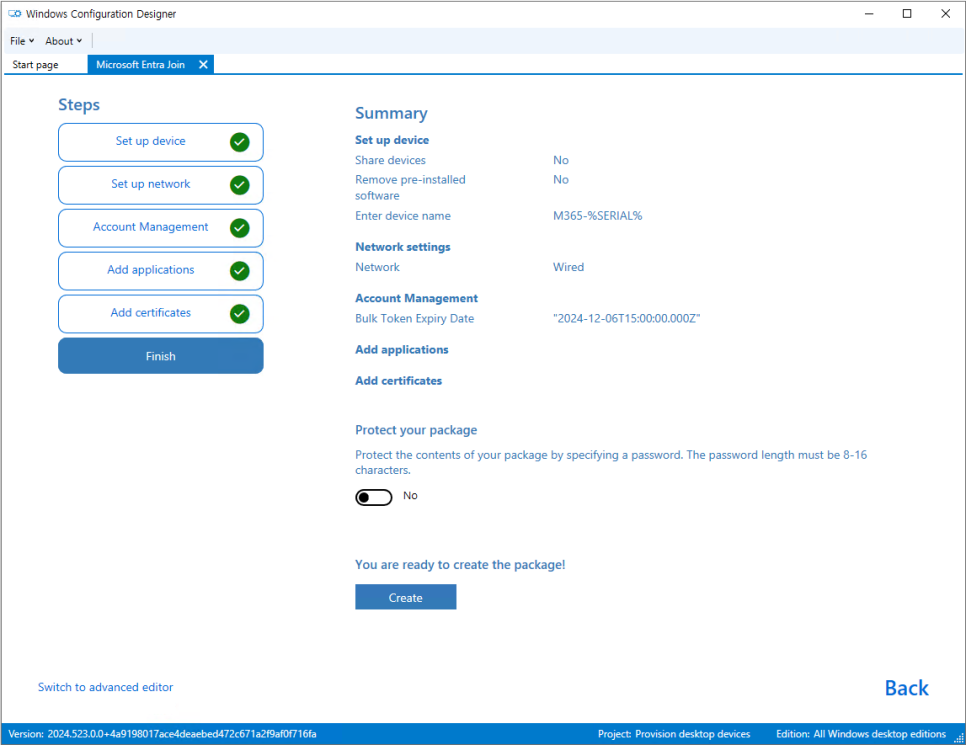Click You are ready to create the package text
This screenshot has height=745, width=966.
tap(460, 564)
